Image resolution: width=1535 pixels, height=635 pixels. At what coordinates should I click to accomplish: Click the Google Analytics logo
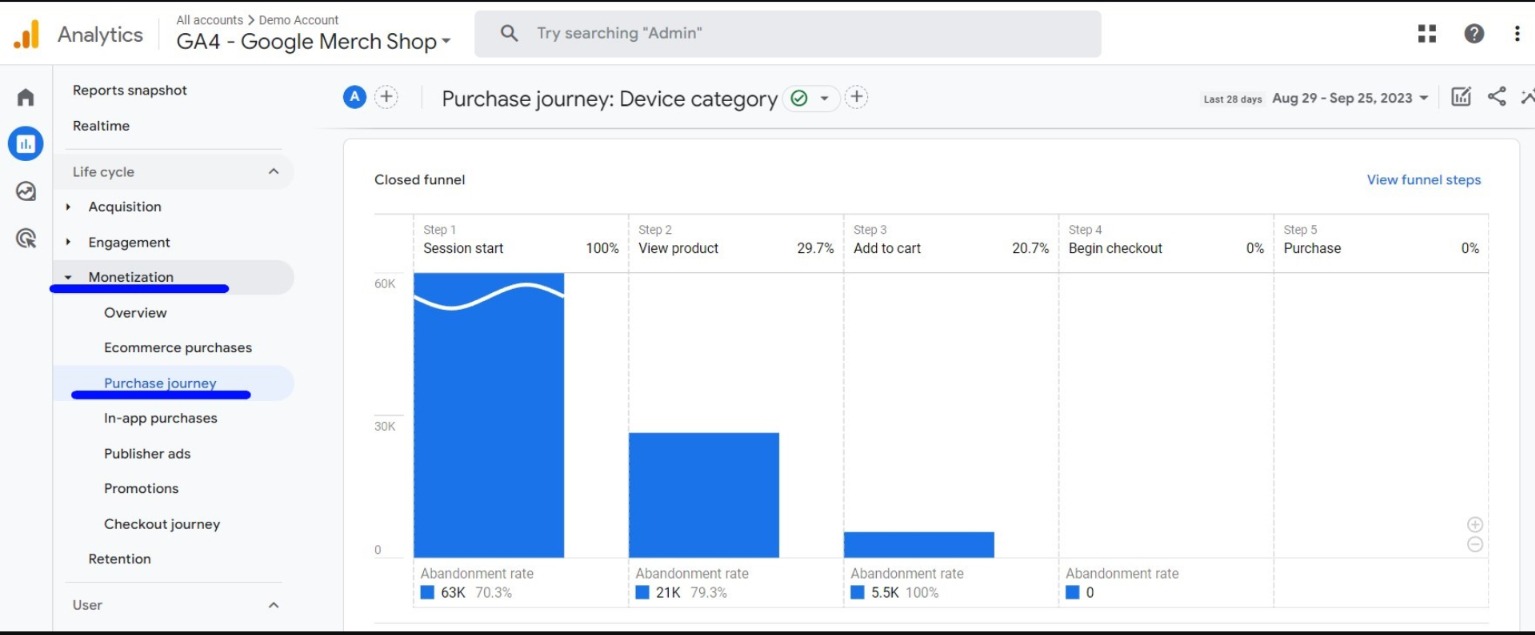click(x=26, y=34)
